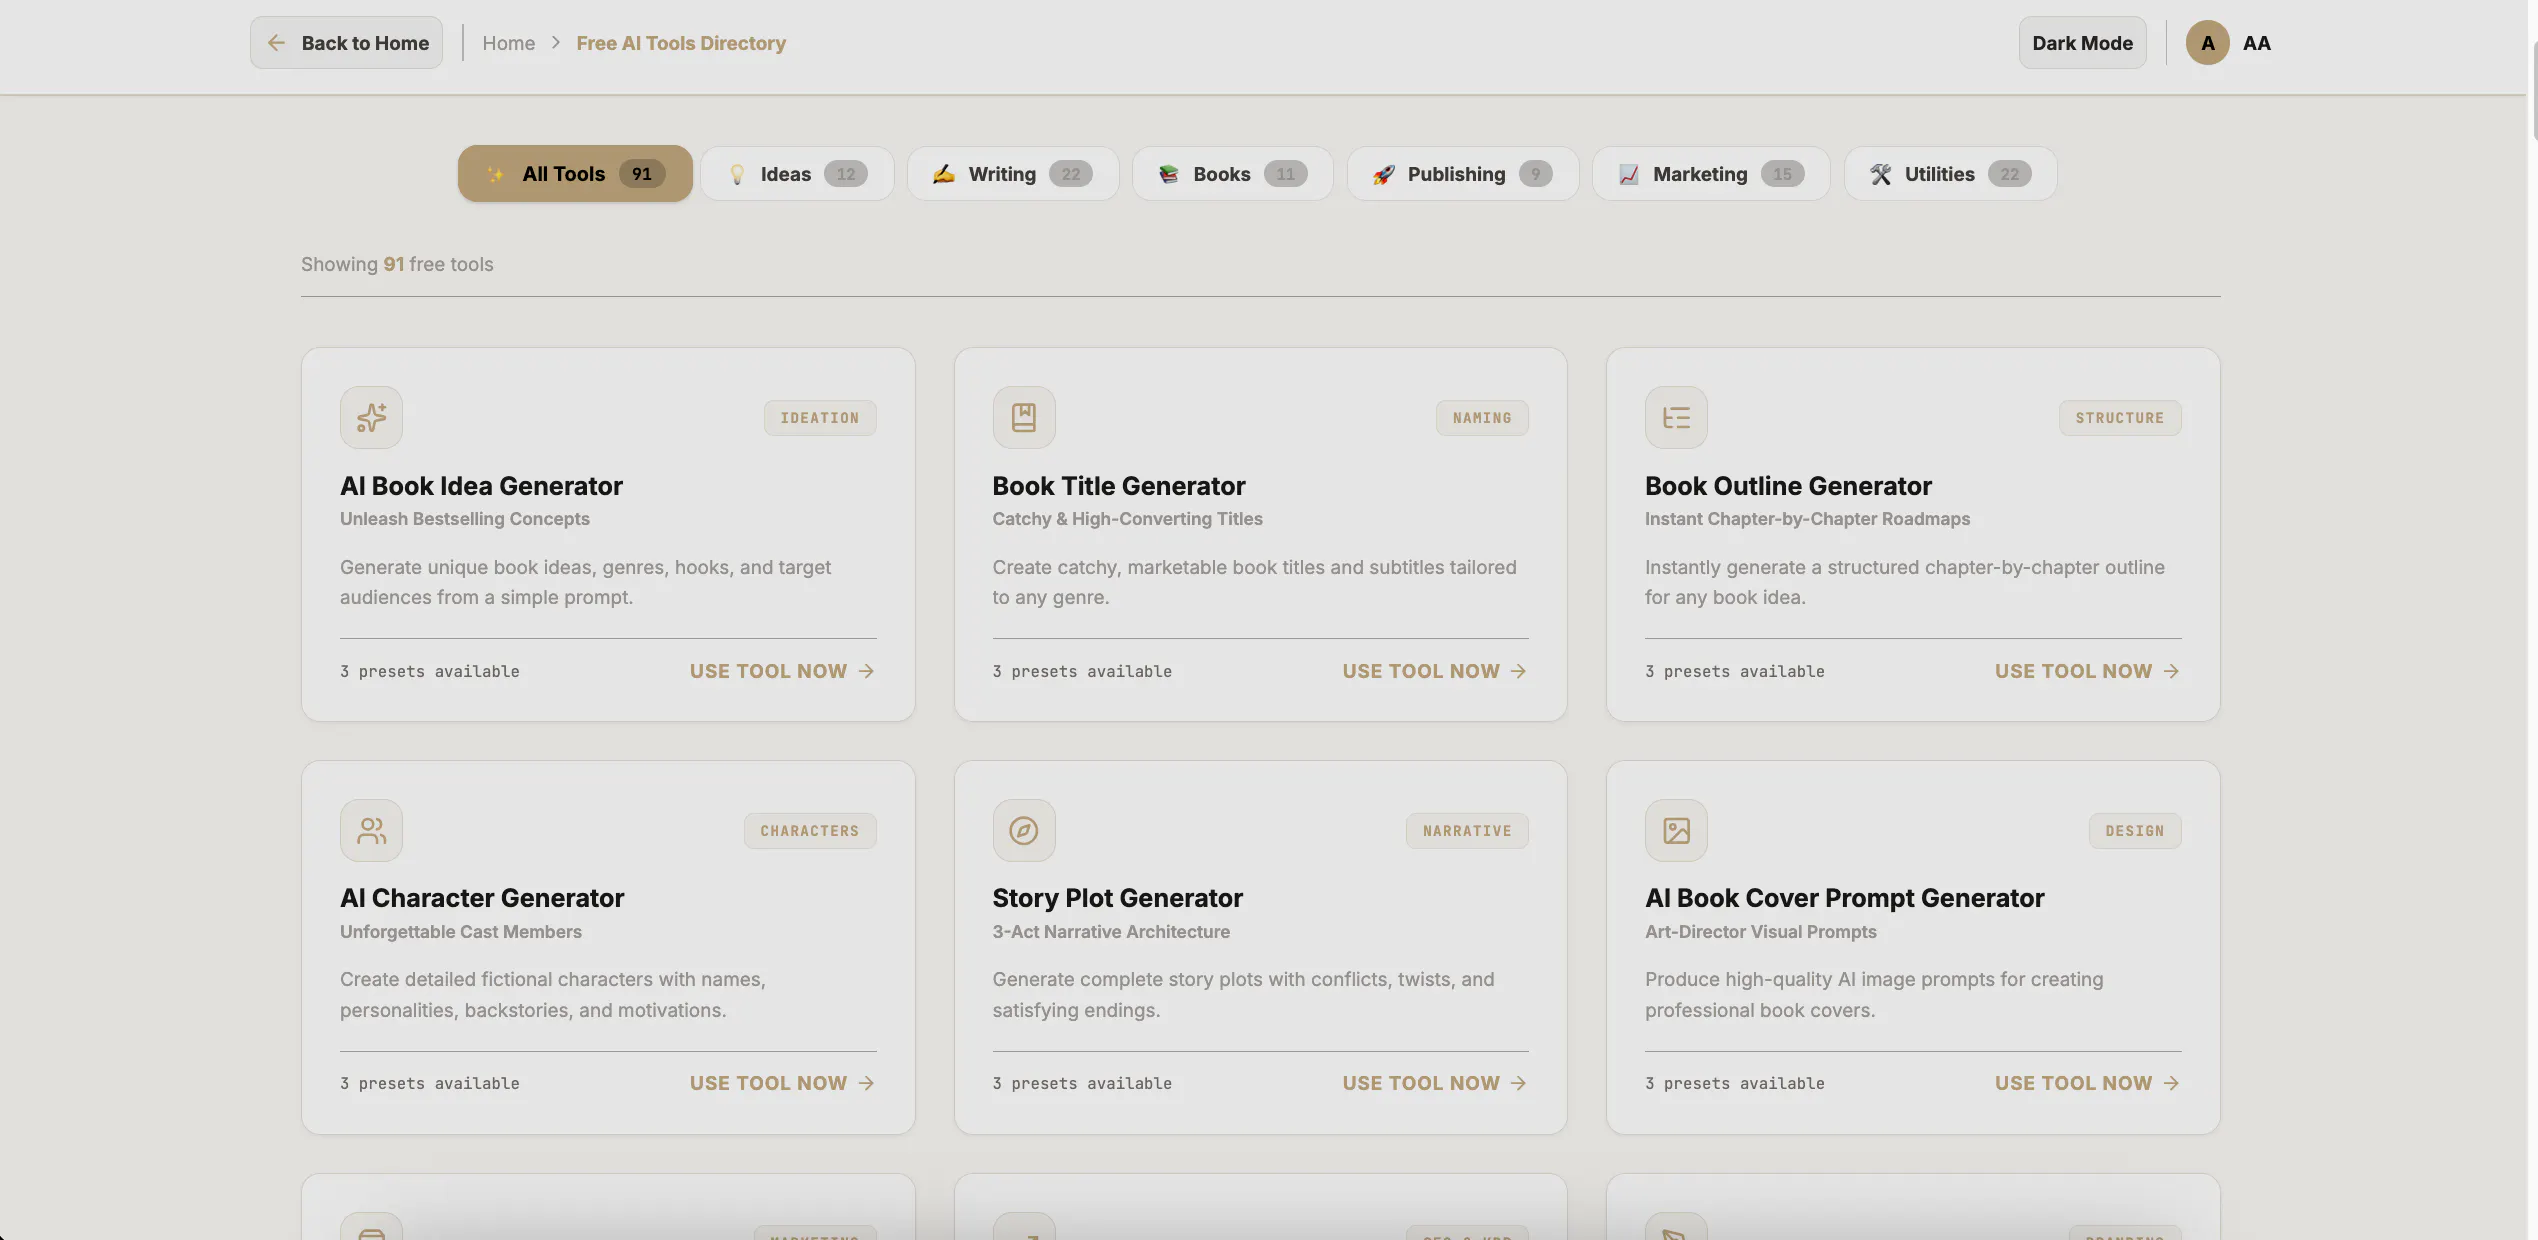The image size is (2538, 1240).
Task: Click the AI Character Generator people icon
Action: (371, 830)
